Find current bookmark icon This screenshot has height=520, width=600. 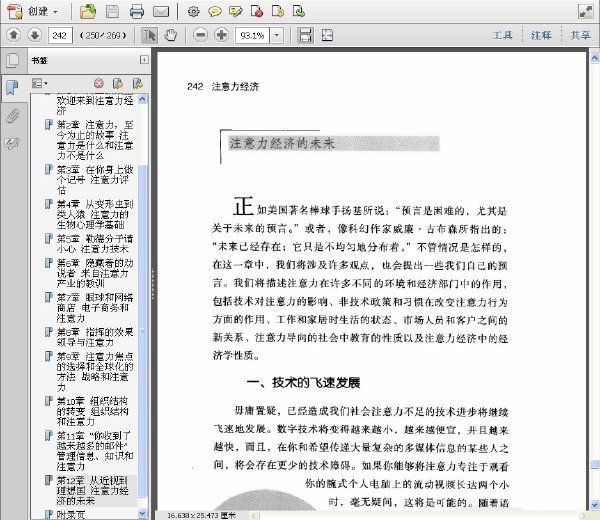coord(138,83)
